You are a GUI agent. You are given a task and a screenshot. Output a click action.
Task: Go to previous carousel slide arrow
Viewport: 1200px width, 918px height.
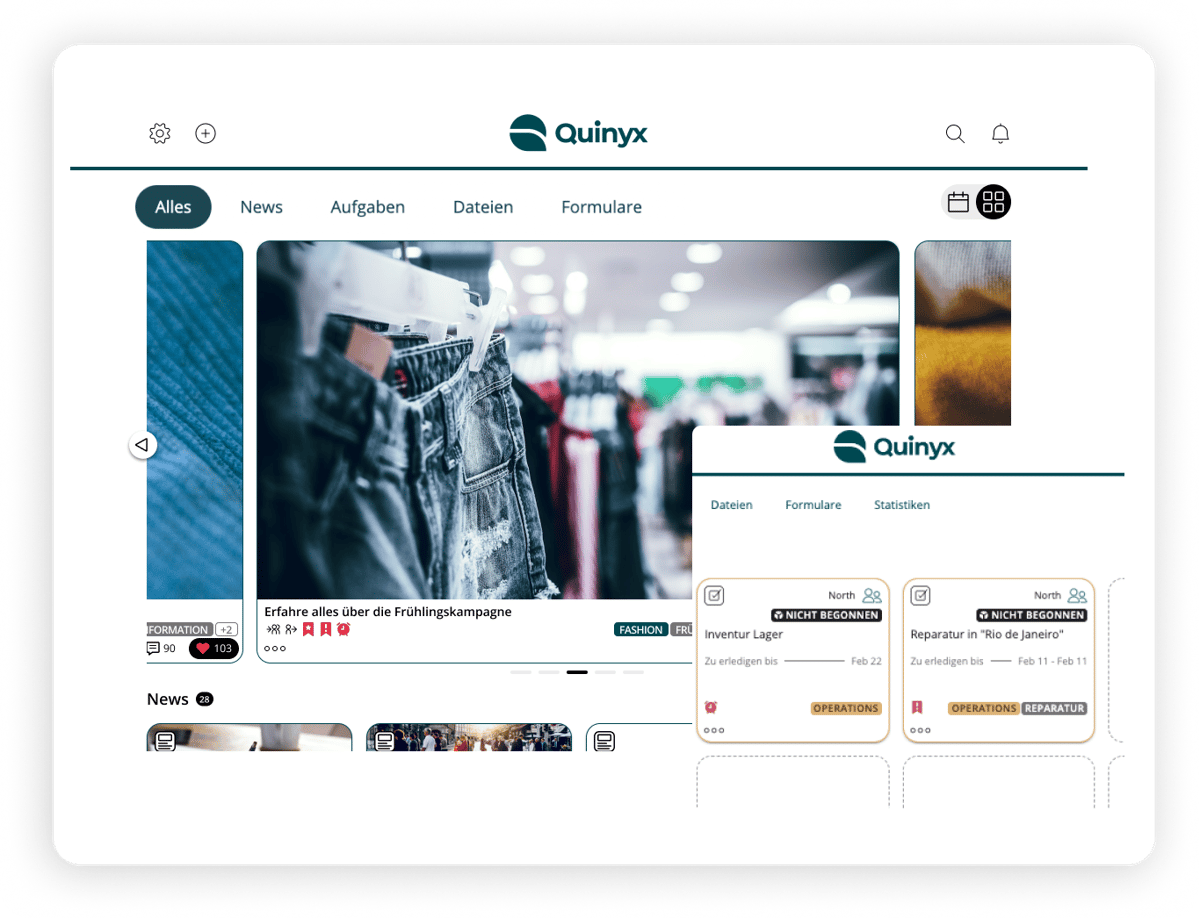(x=143, y=445)
